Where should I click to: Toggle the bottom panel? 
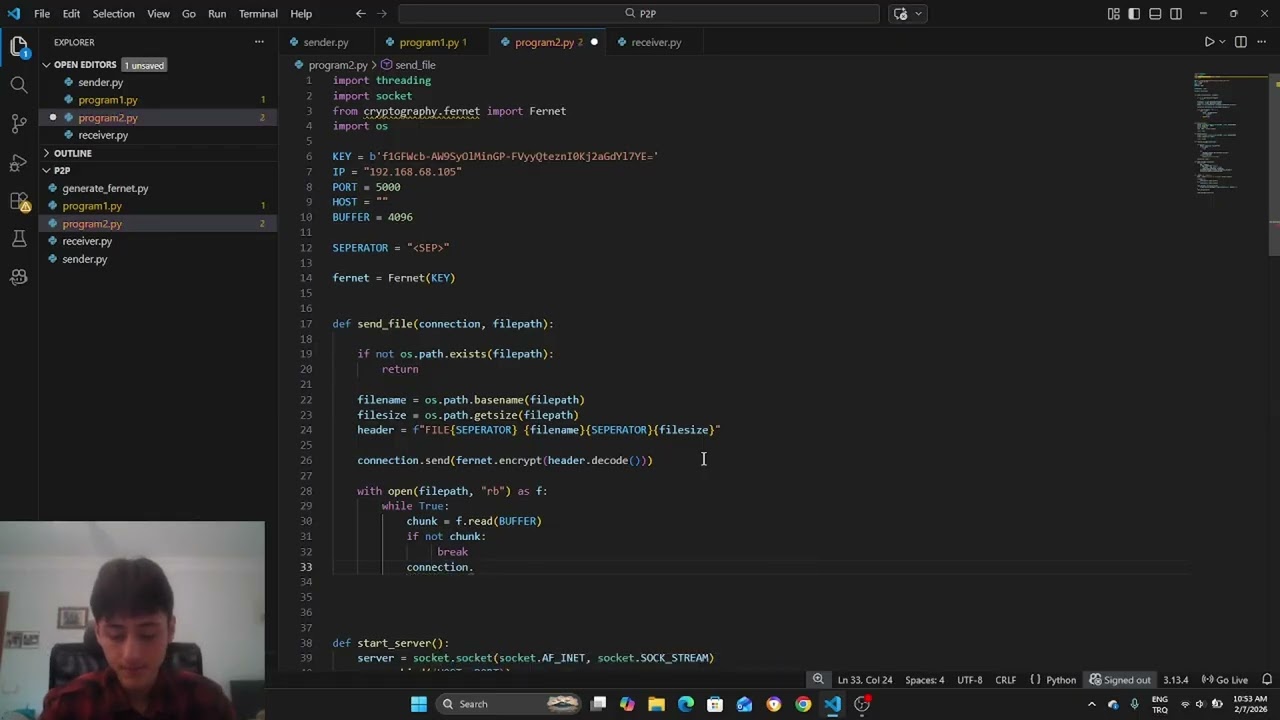click(x=1155, y=14)
